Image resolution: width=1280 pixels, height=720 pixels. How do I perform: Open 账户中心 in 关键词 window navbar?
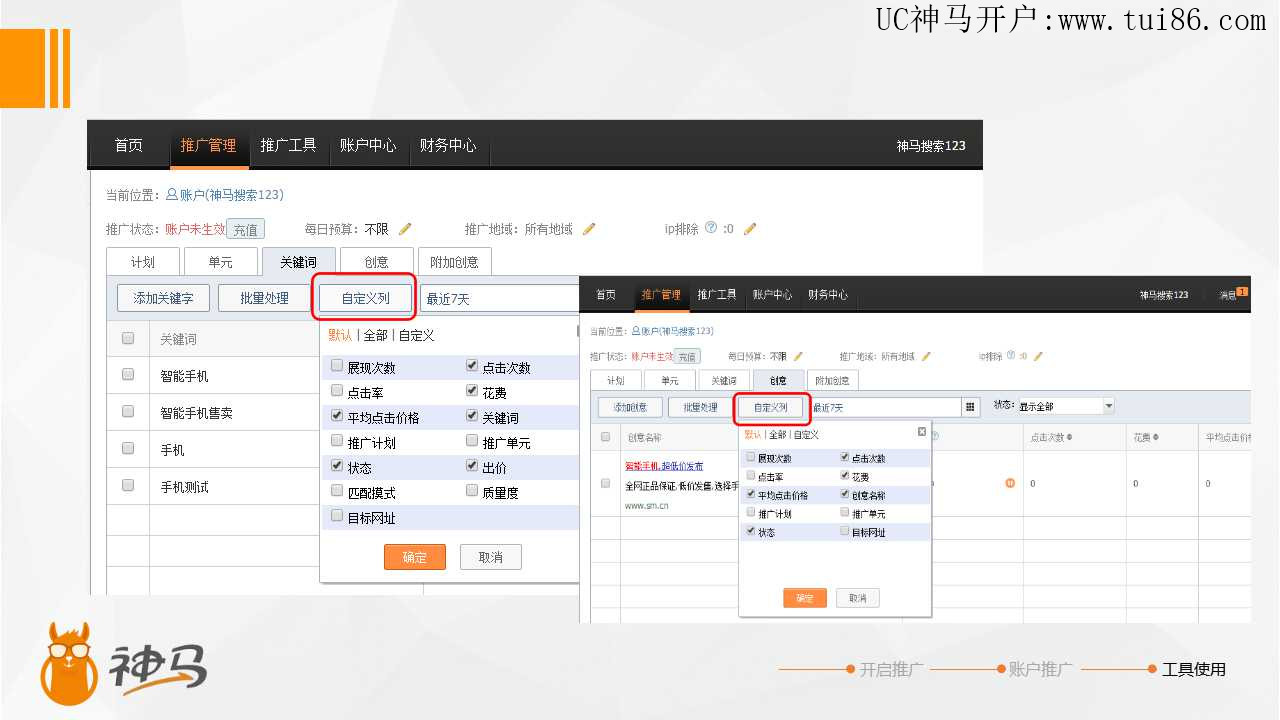(367, 145)
